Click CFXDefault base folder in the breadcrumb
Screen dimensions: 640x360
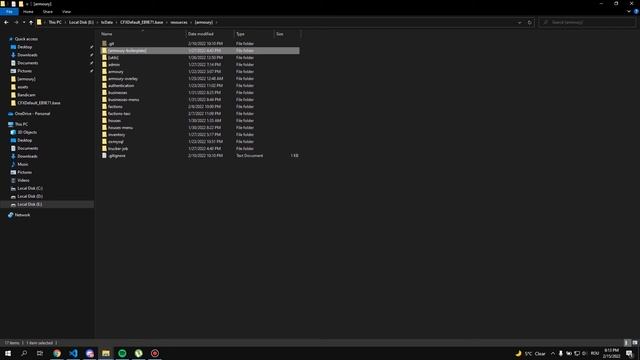[142, 22]
